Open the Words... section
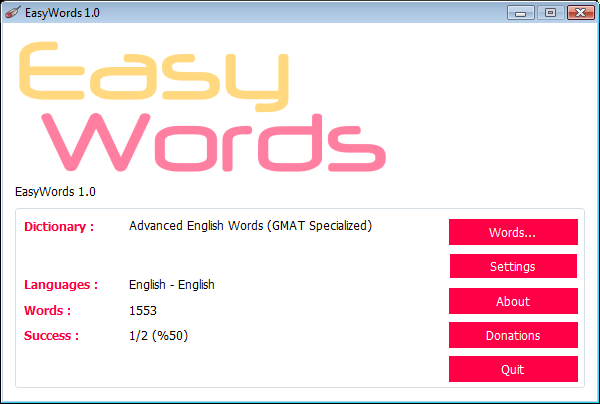This screenshot has width=600, height=404. click(513, 232)
